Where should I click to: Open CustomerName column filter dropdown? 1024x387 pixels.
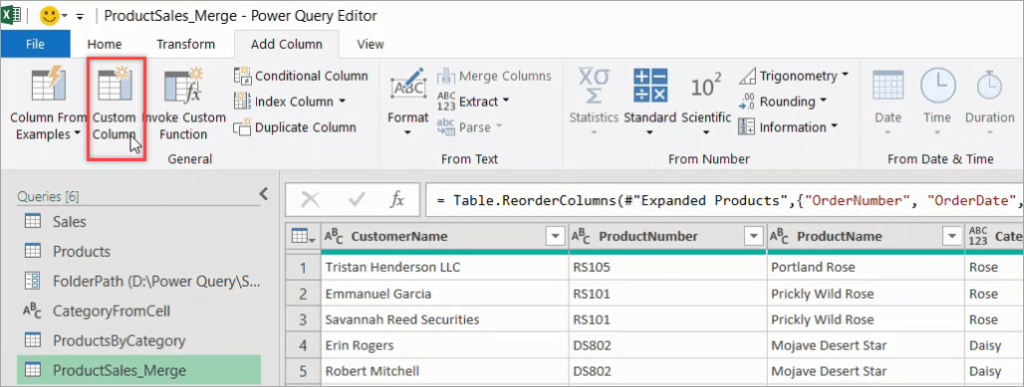tap(555, 237)
